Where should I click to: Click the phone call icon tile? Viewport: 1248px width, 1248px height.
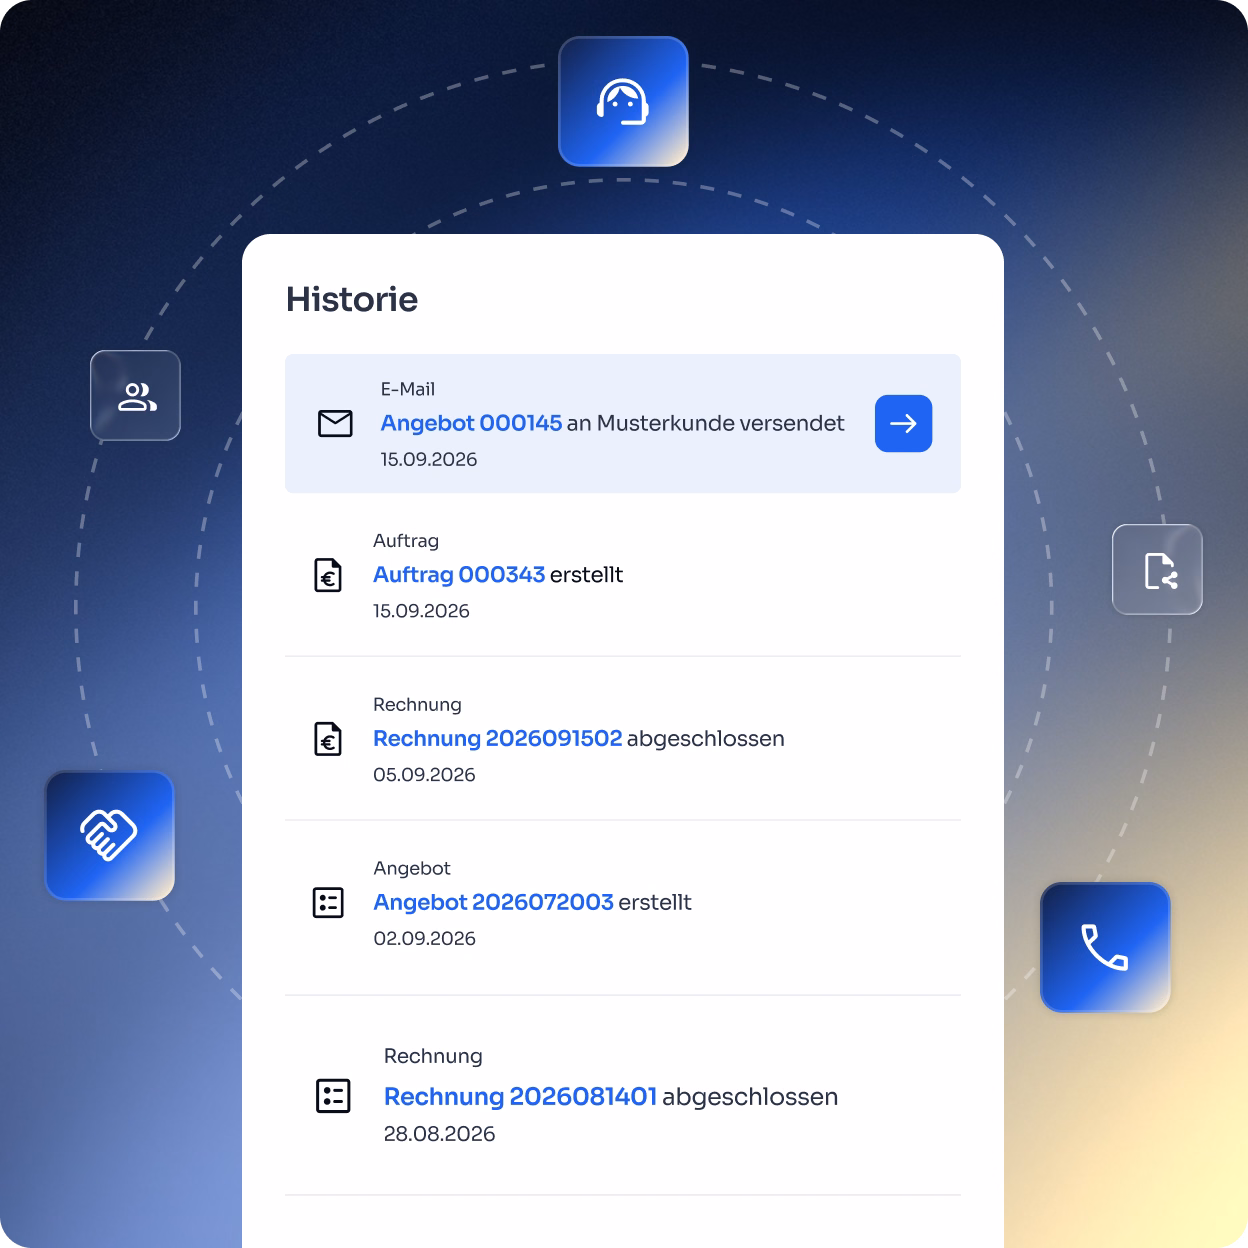tap(1105, 947)
